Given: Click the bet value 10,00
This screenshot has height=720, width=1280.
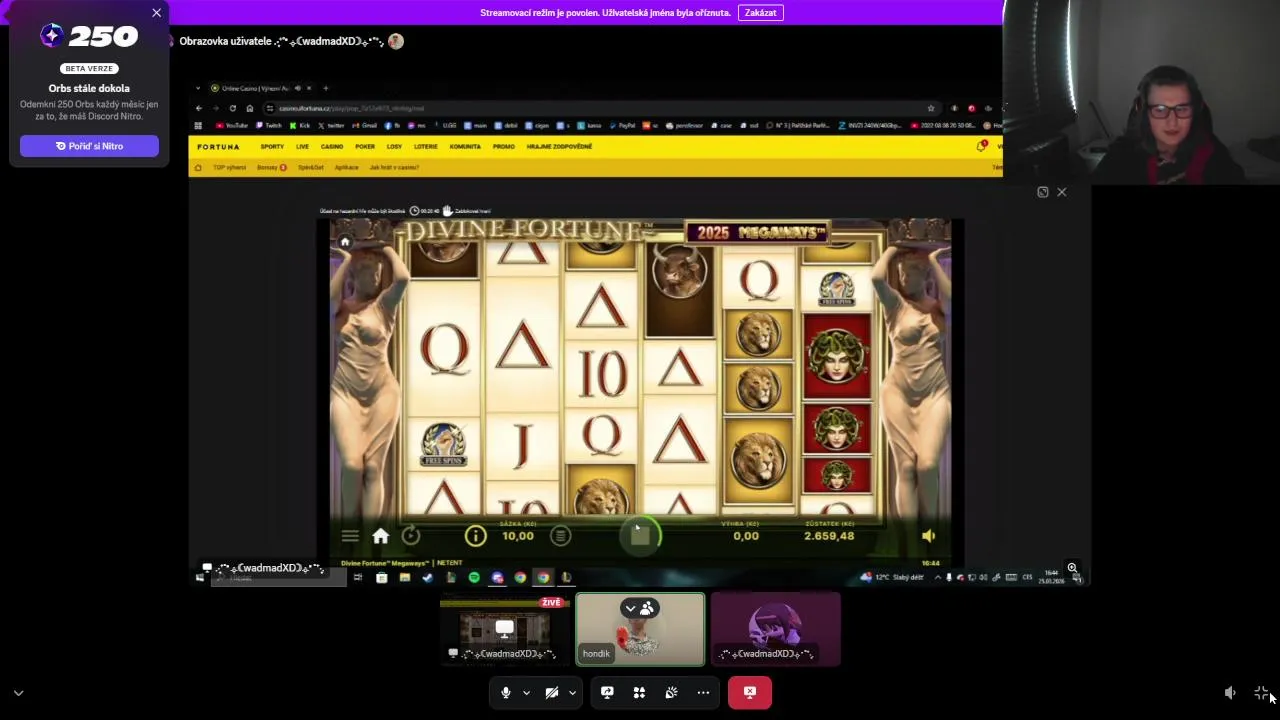Looking at the screenshot, I should [x=518, y=536].
